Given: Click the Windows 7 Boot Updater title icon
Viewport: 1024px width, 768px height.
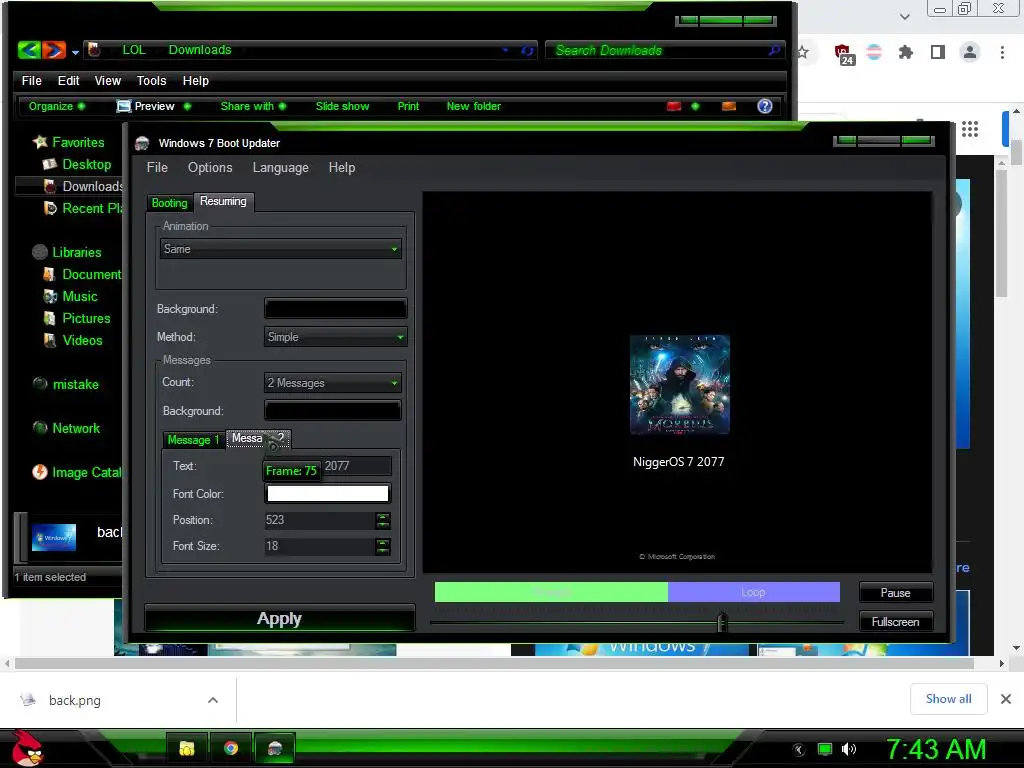Looking at the screenshot, I should pyautogui.click(x=142, y=143).
